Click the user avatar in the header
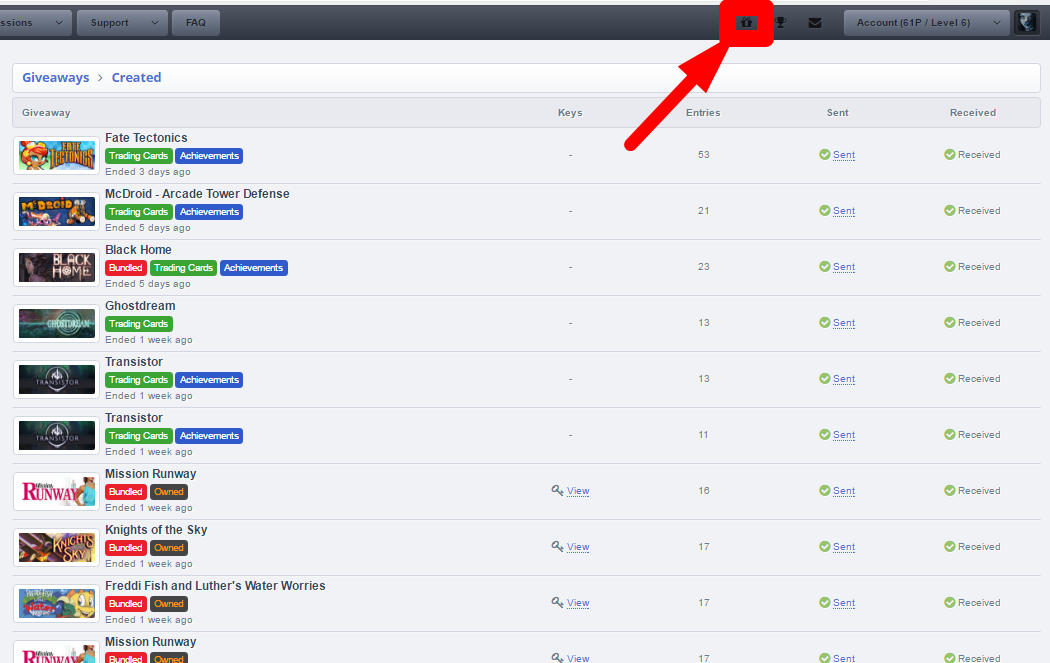Viewport: 1050px width, 663px height. 1027,23
